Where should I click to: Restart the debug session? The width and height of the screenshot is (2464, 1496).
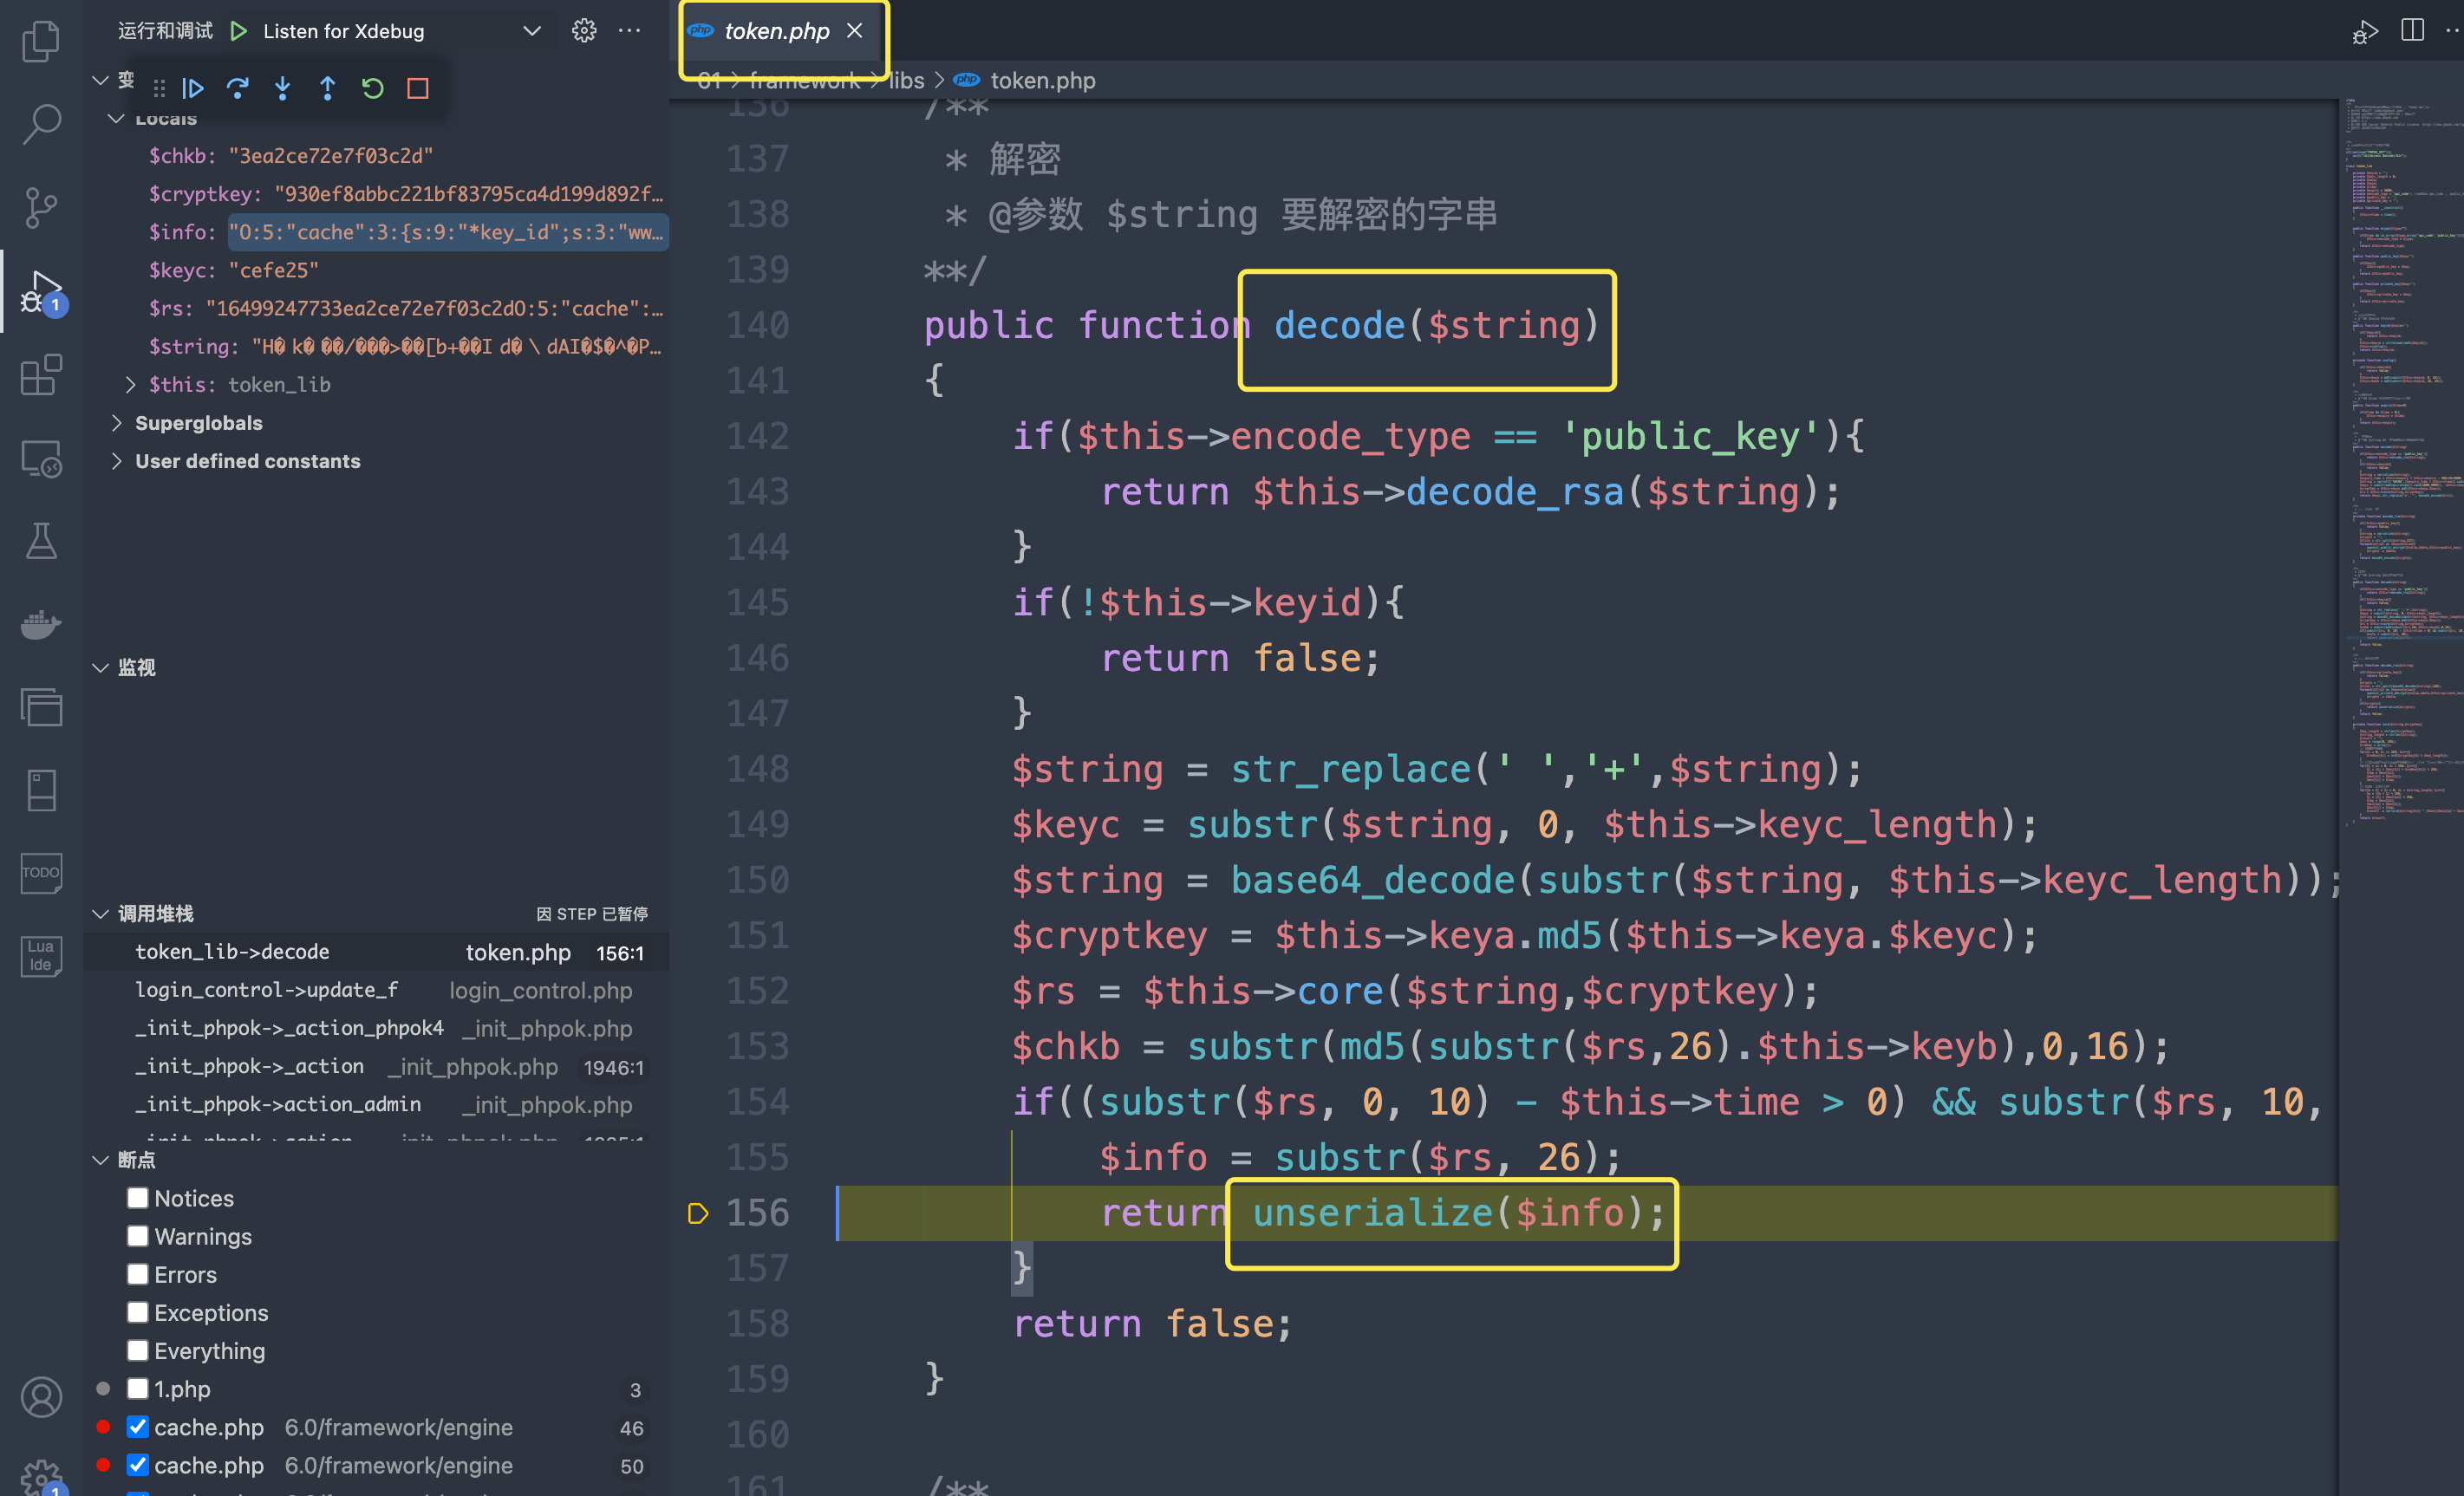point(372,88)
